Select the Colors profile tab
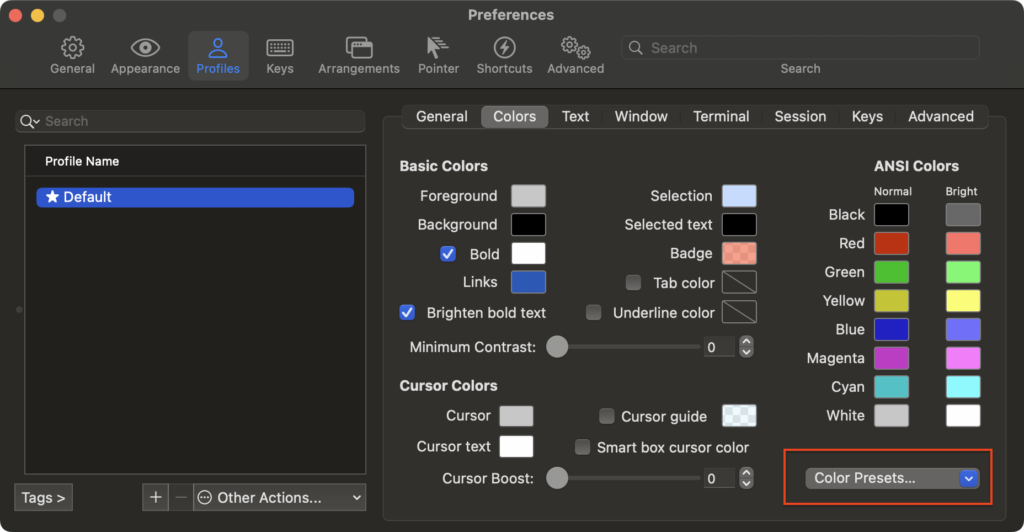 tap(515, 116)
